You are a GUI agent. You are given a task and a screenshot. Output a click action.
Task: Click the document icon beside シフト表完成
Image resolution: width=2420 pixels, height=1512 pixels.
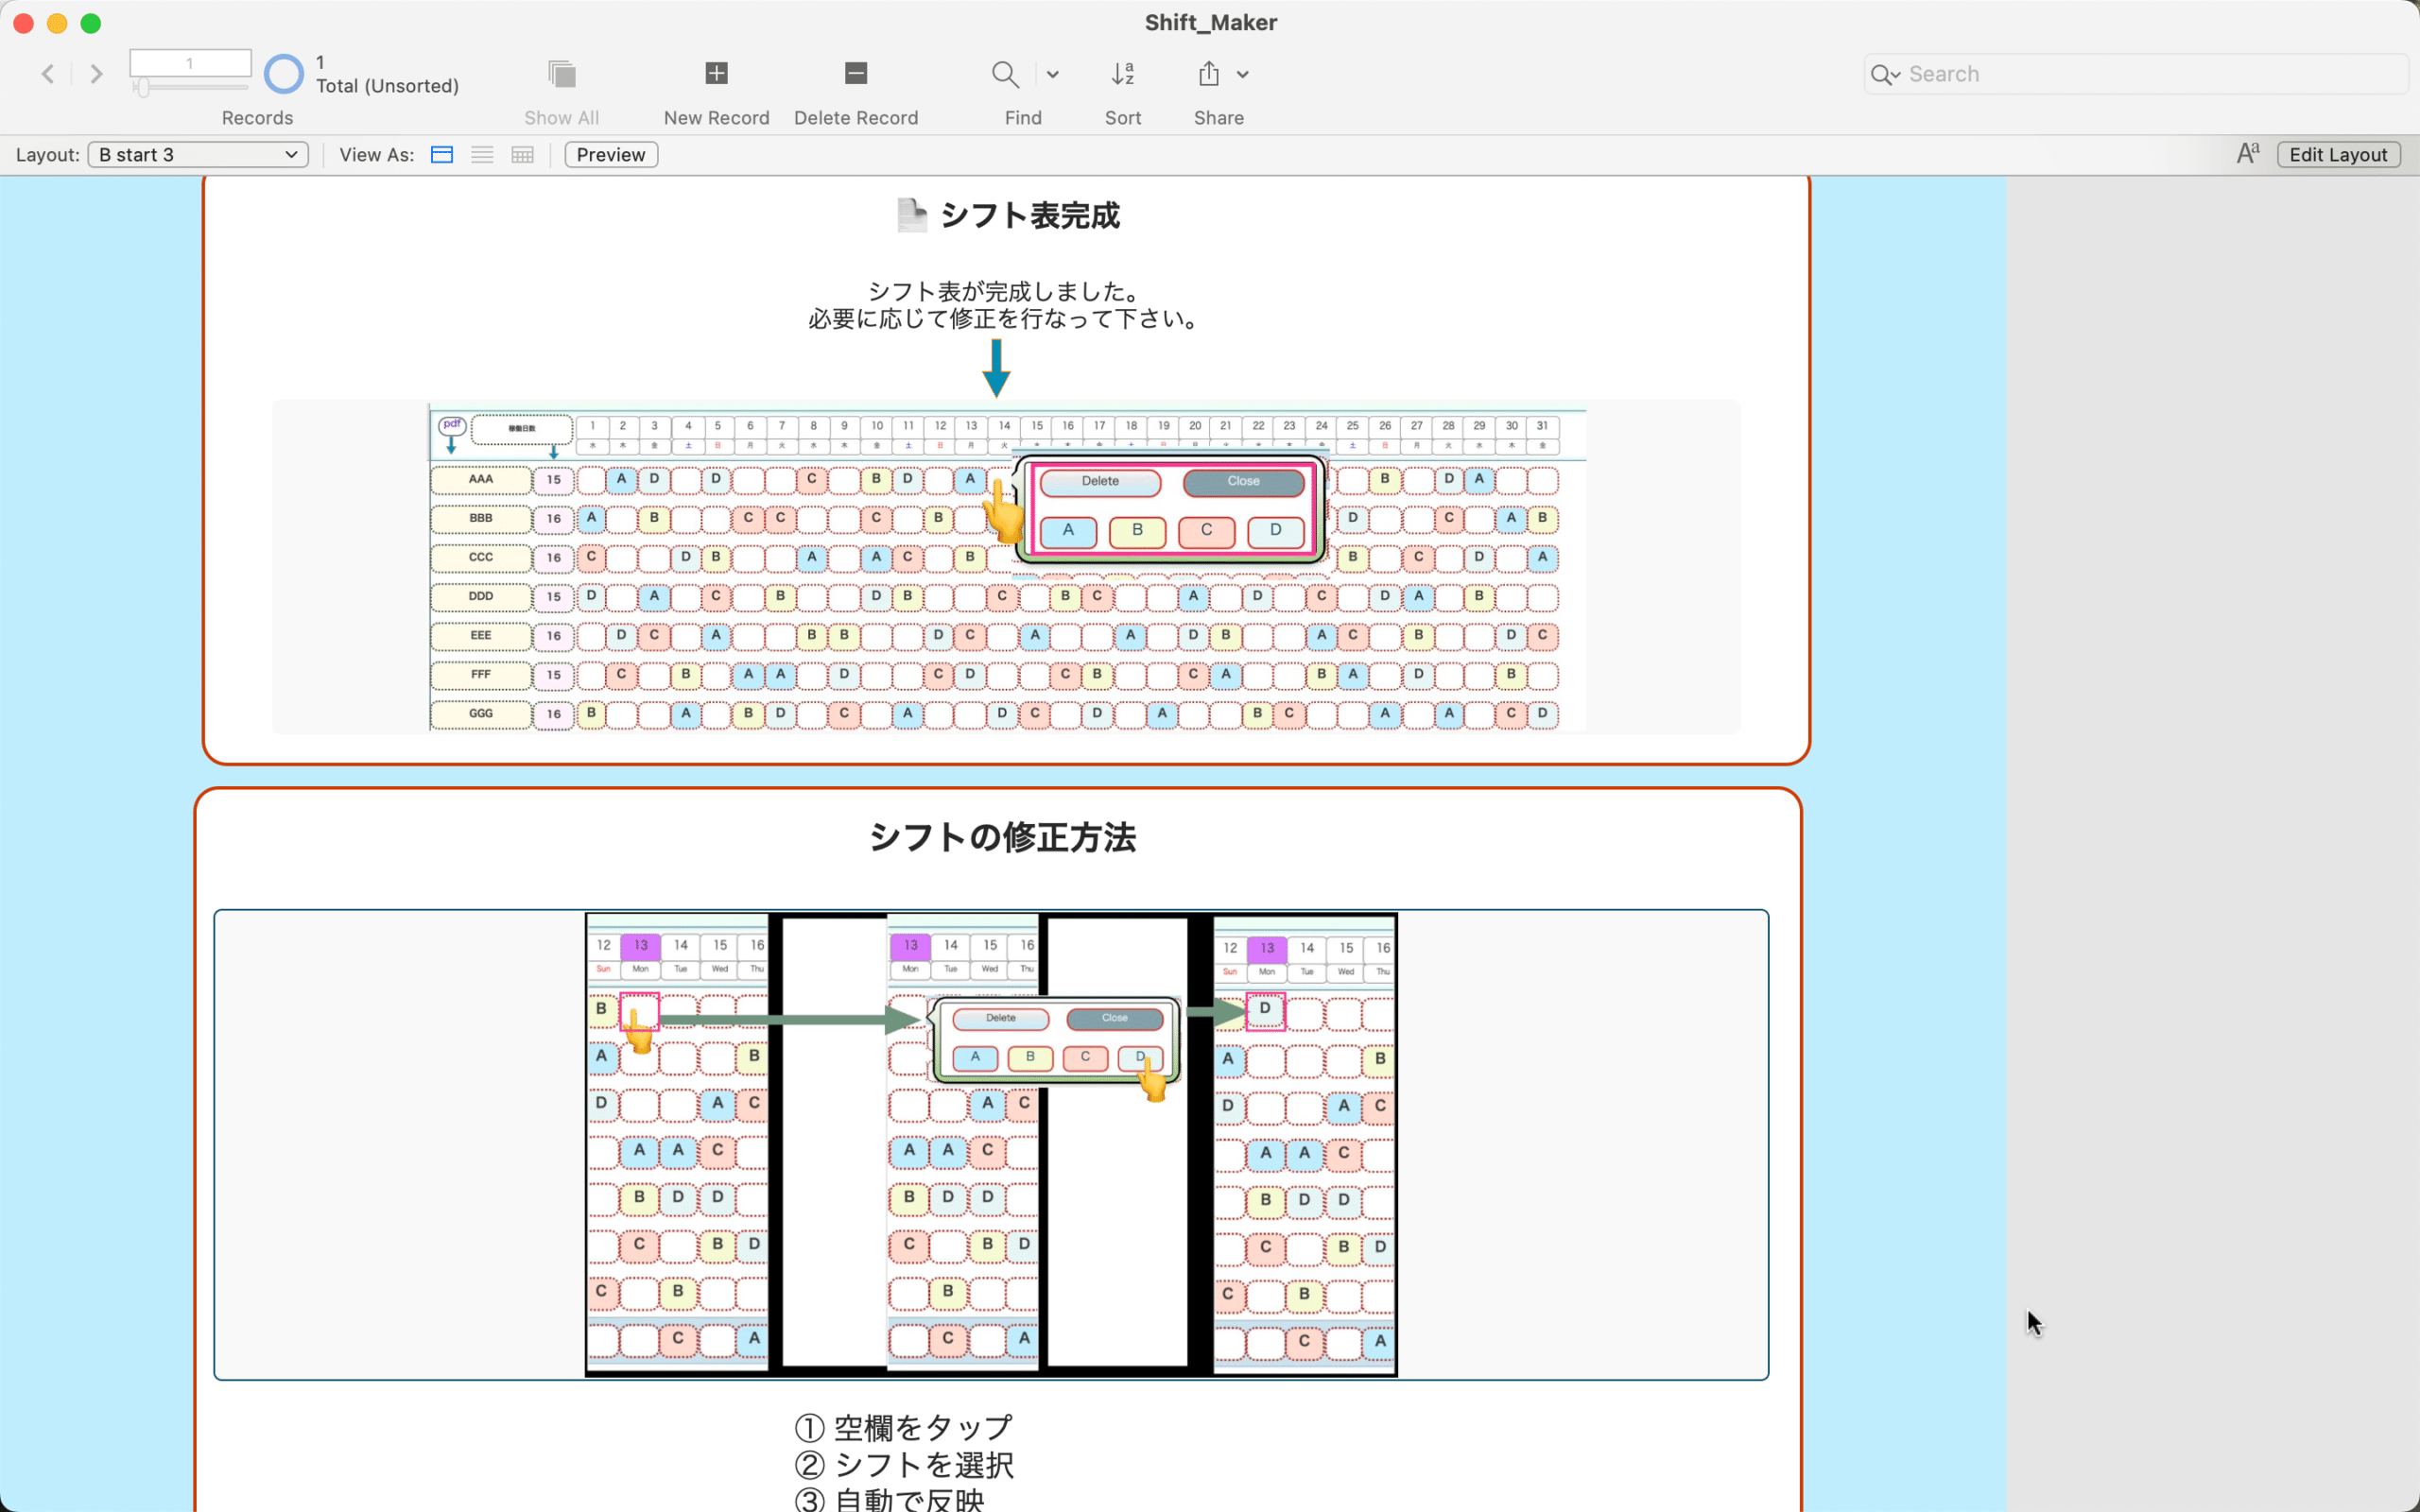[x=911, y=215]
